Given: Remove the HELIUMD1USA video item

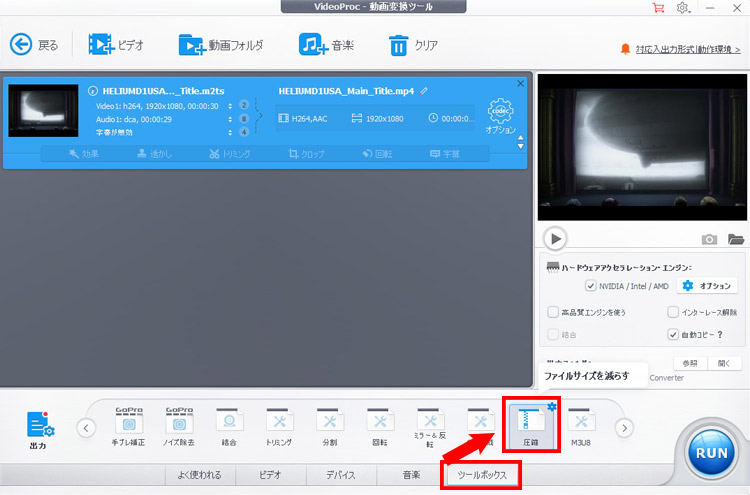Looking at the screenshot, I should click(520, 84).
